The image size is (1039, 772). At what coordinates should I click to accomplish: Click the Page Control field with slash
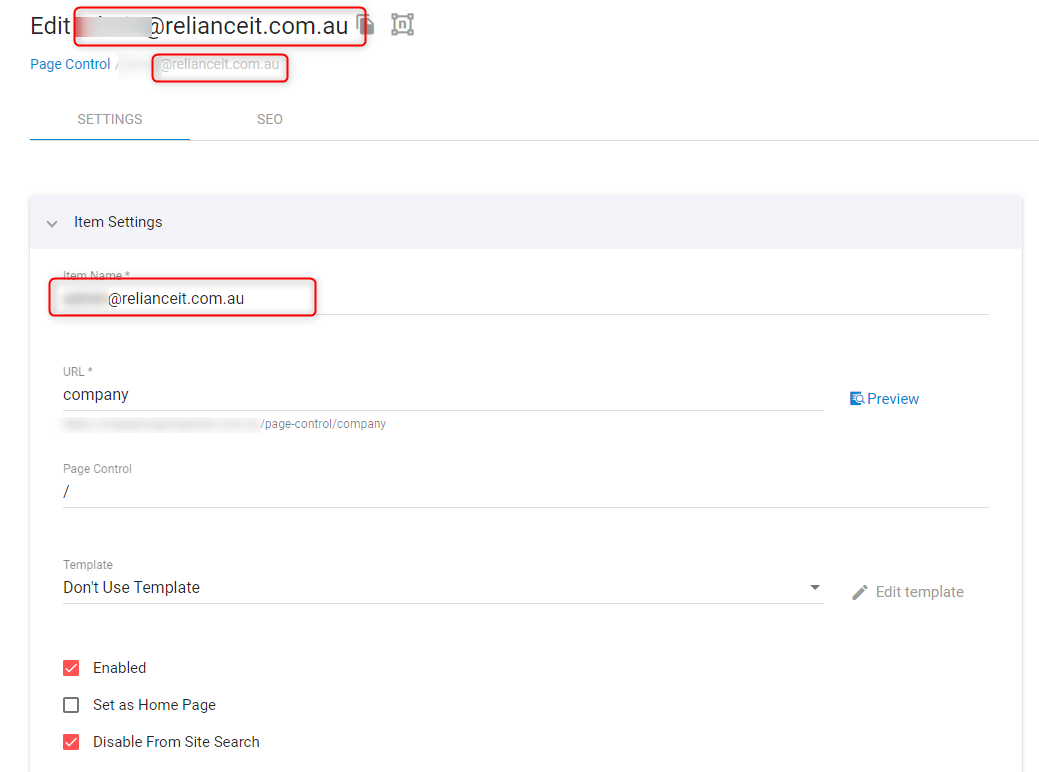click(x=525, y=492)
